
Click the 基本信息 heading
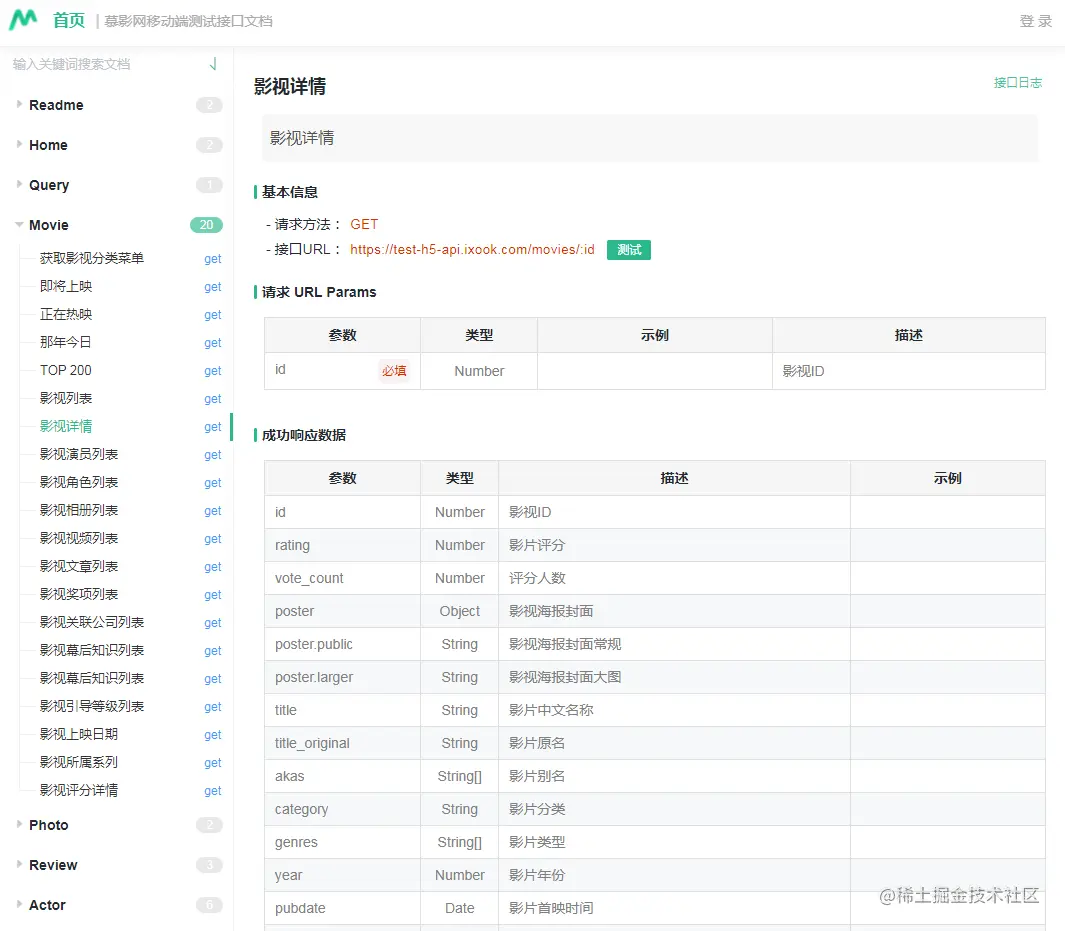(290, 192)
